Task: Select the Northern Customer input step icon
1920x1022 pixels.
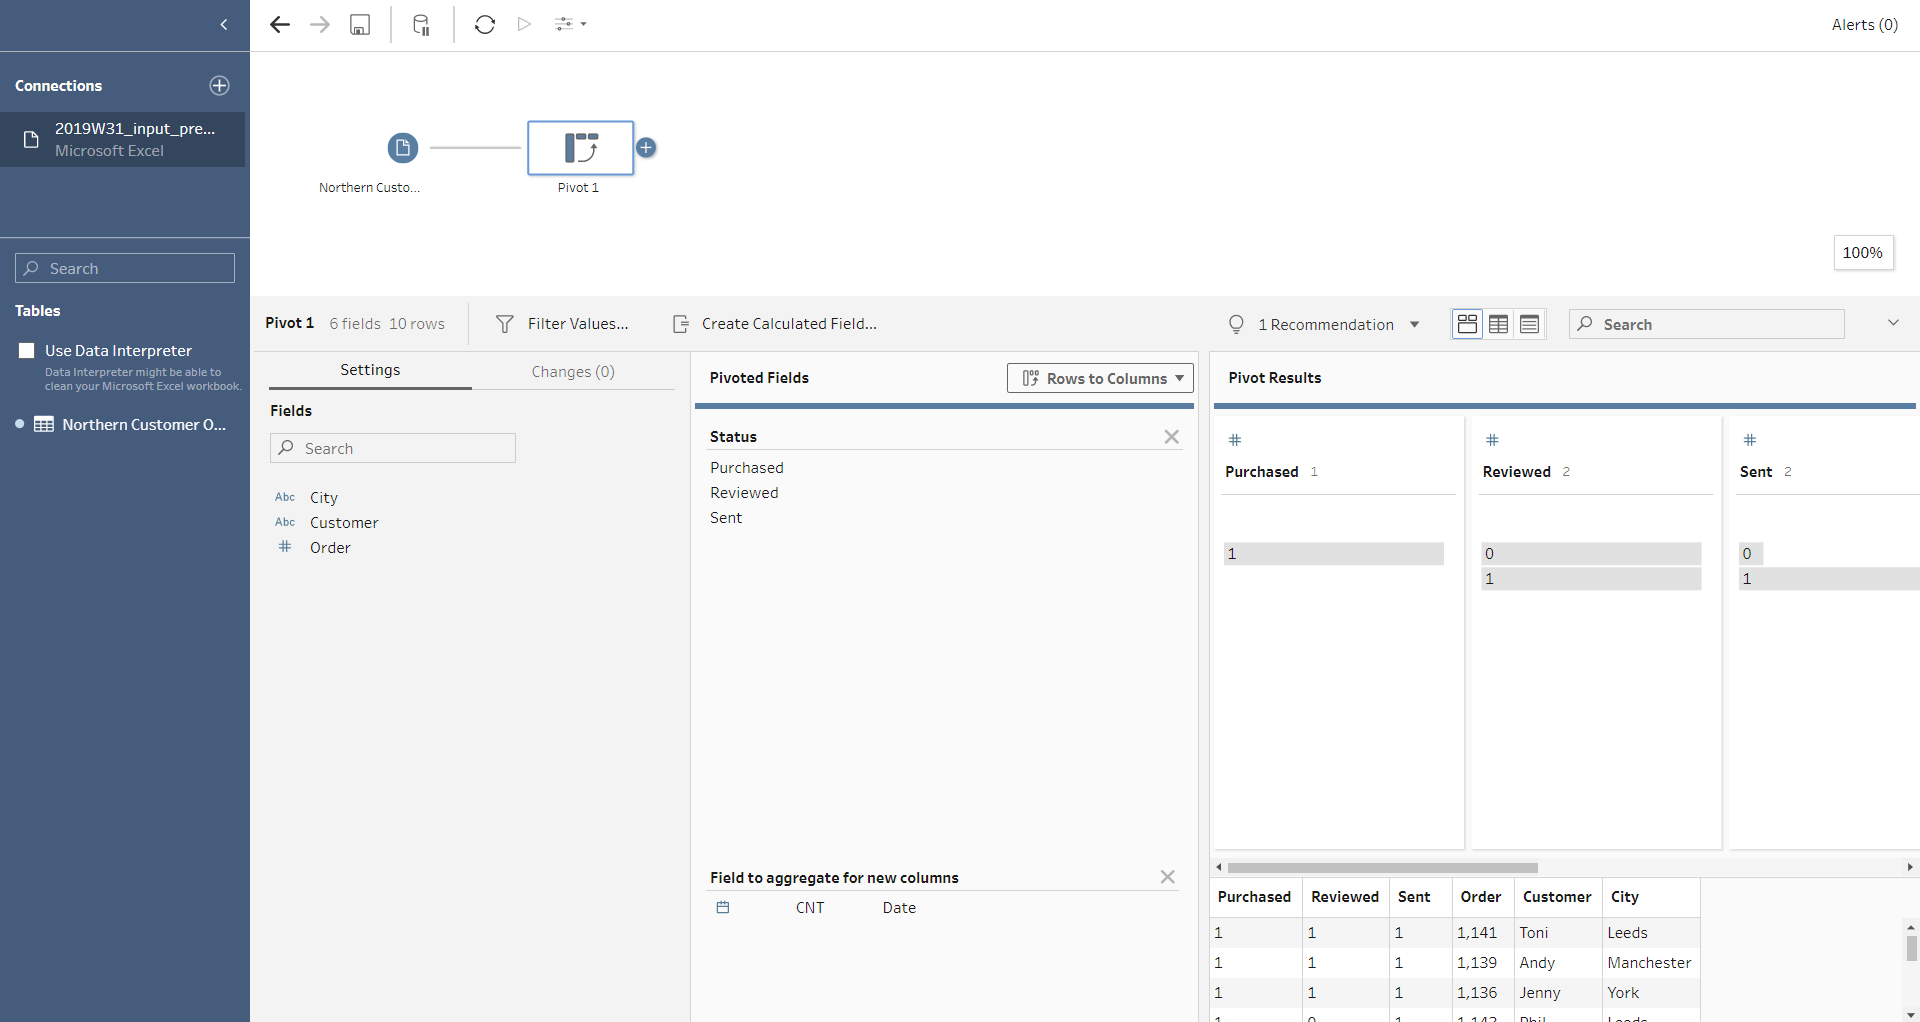Action: coord(402,148)
